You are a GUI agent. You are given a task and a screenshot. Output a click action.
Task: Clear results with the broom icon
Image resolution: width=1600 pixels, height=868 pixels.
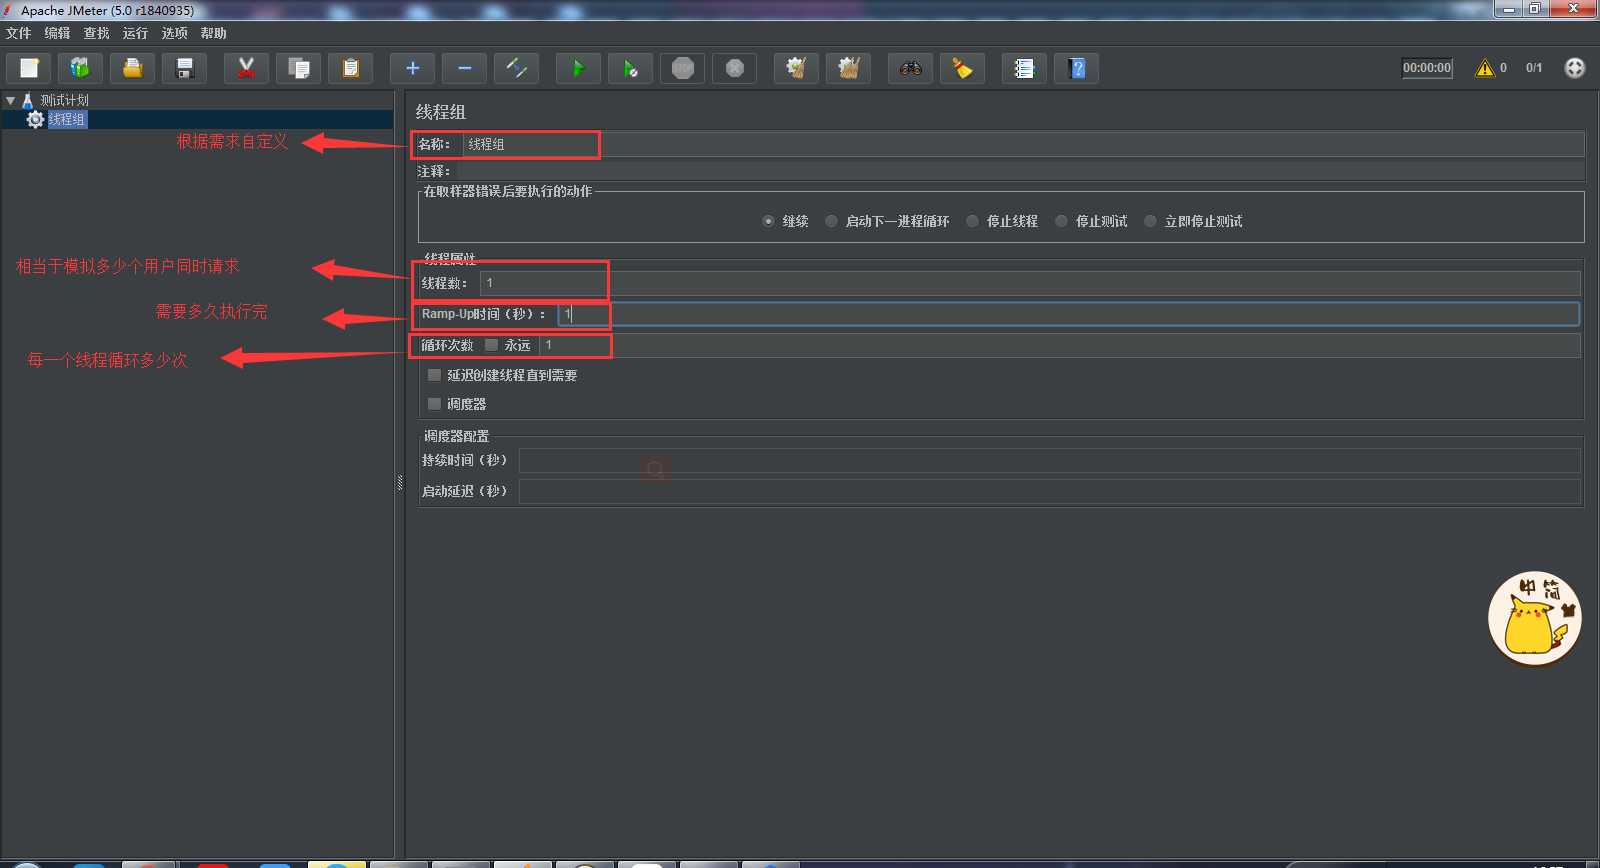796,68
